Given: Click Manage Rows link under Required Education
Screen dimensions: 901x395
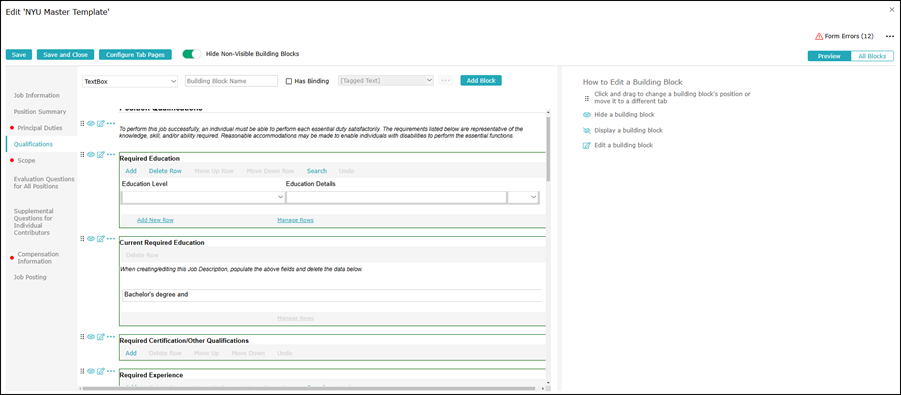Looking at the screenshot, I should click(x=295, y=220).
